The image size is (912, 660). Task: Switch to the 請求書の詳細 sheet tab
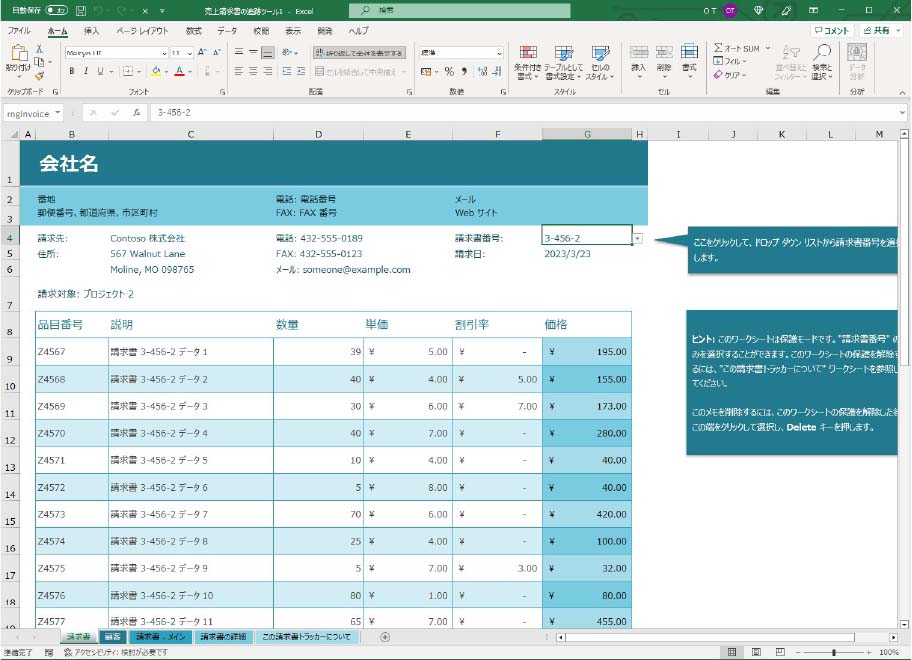pyautogui.click(x=223, y=637)
